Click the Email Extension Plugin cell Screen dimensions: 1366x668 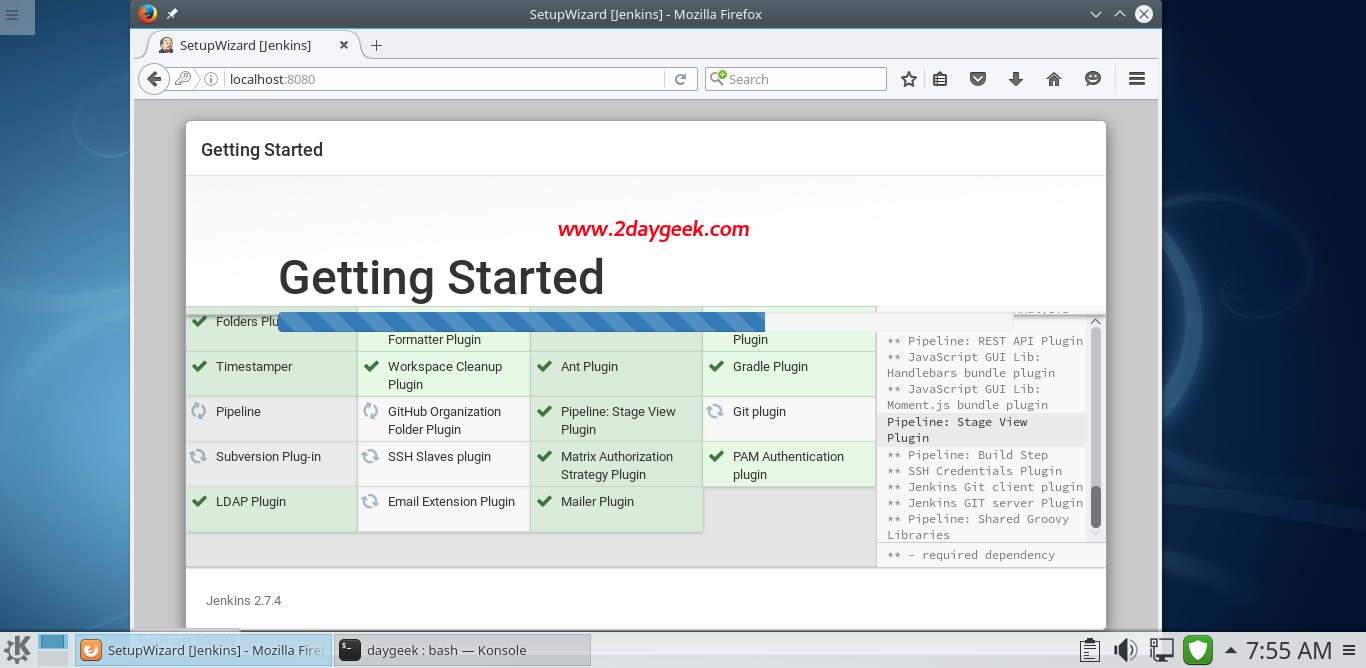pyautogui.click(x=444, y=509)
